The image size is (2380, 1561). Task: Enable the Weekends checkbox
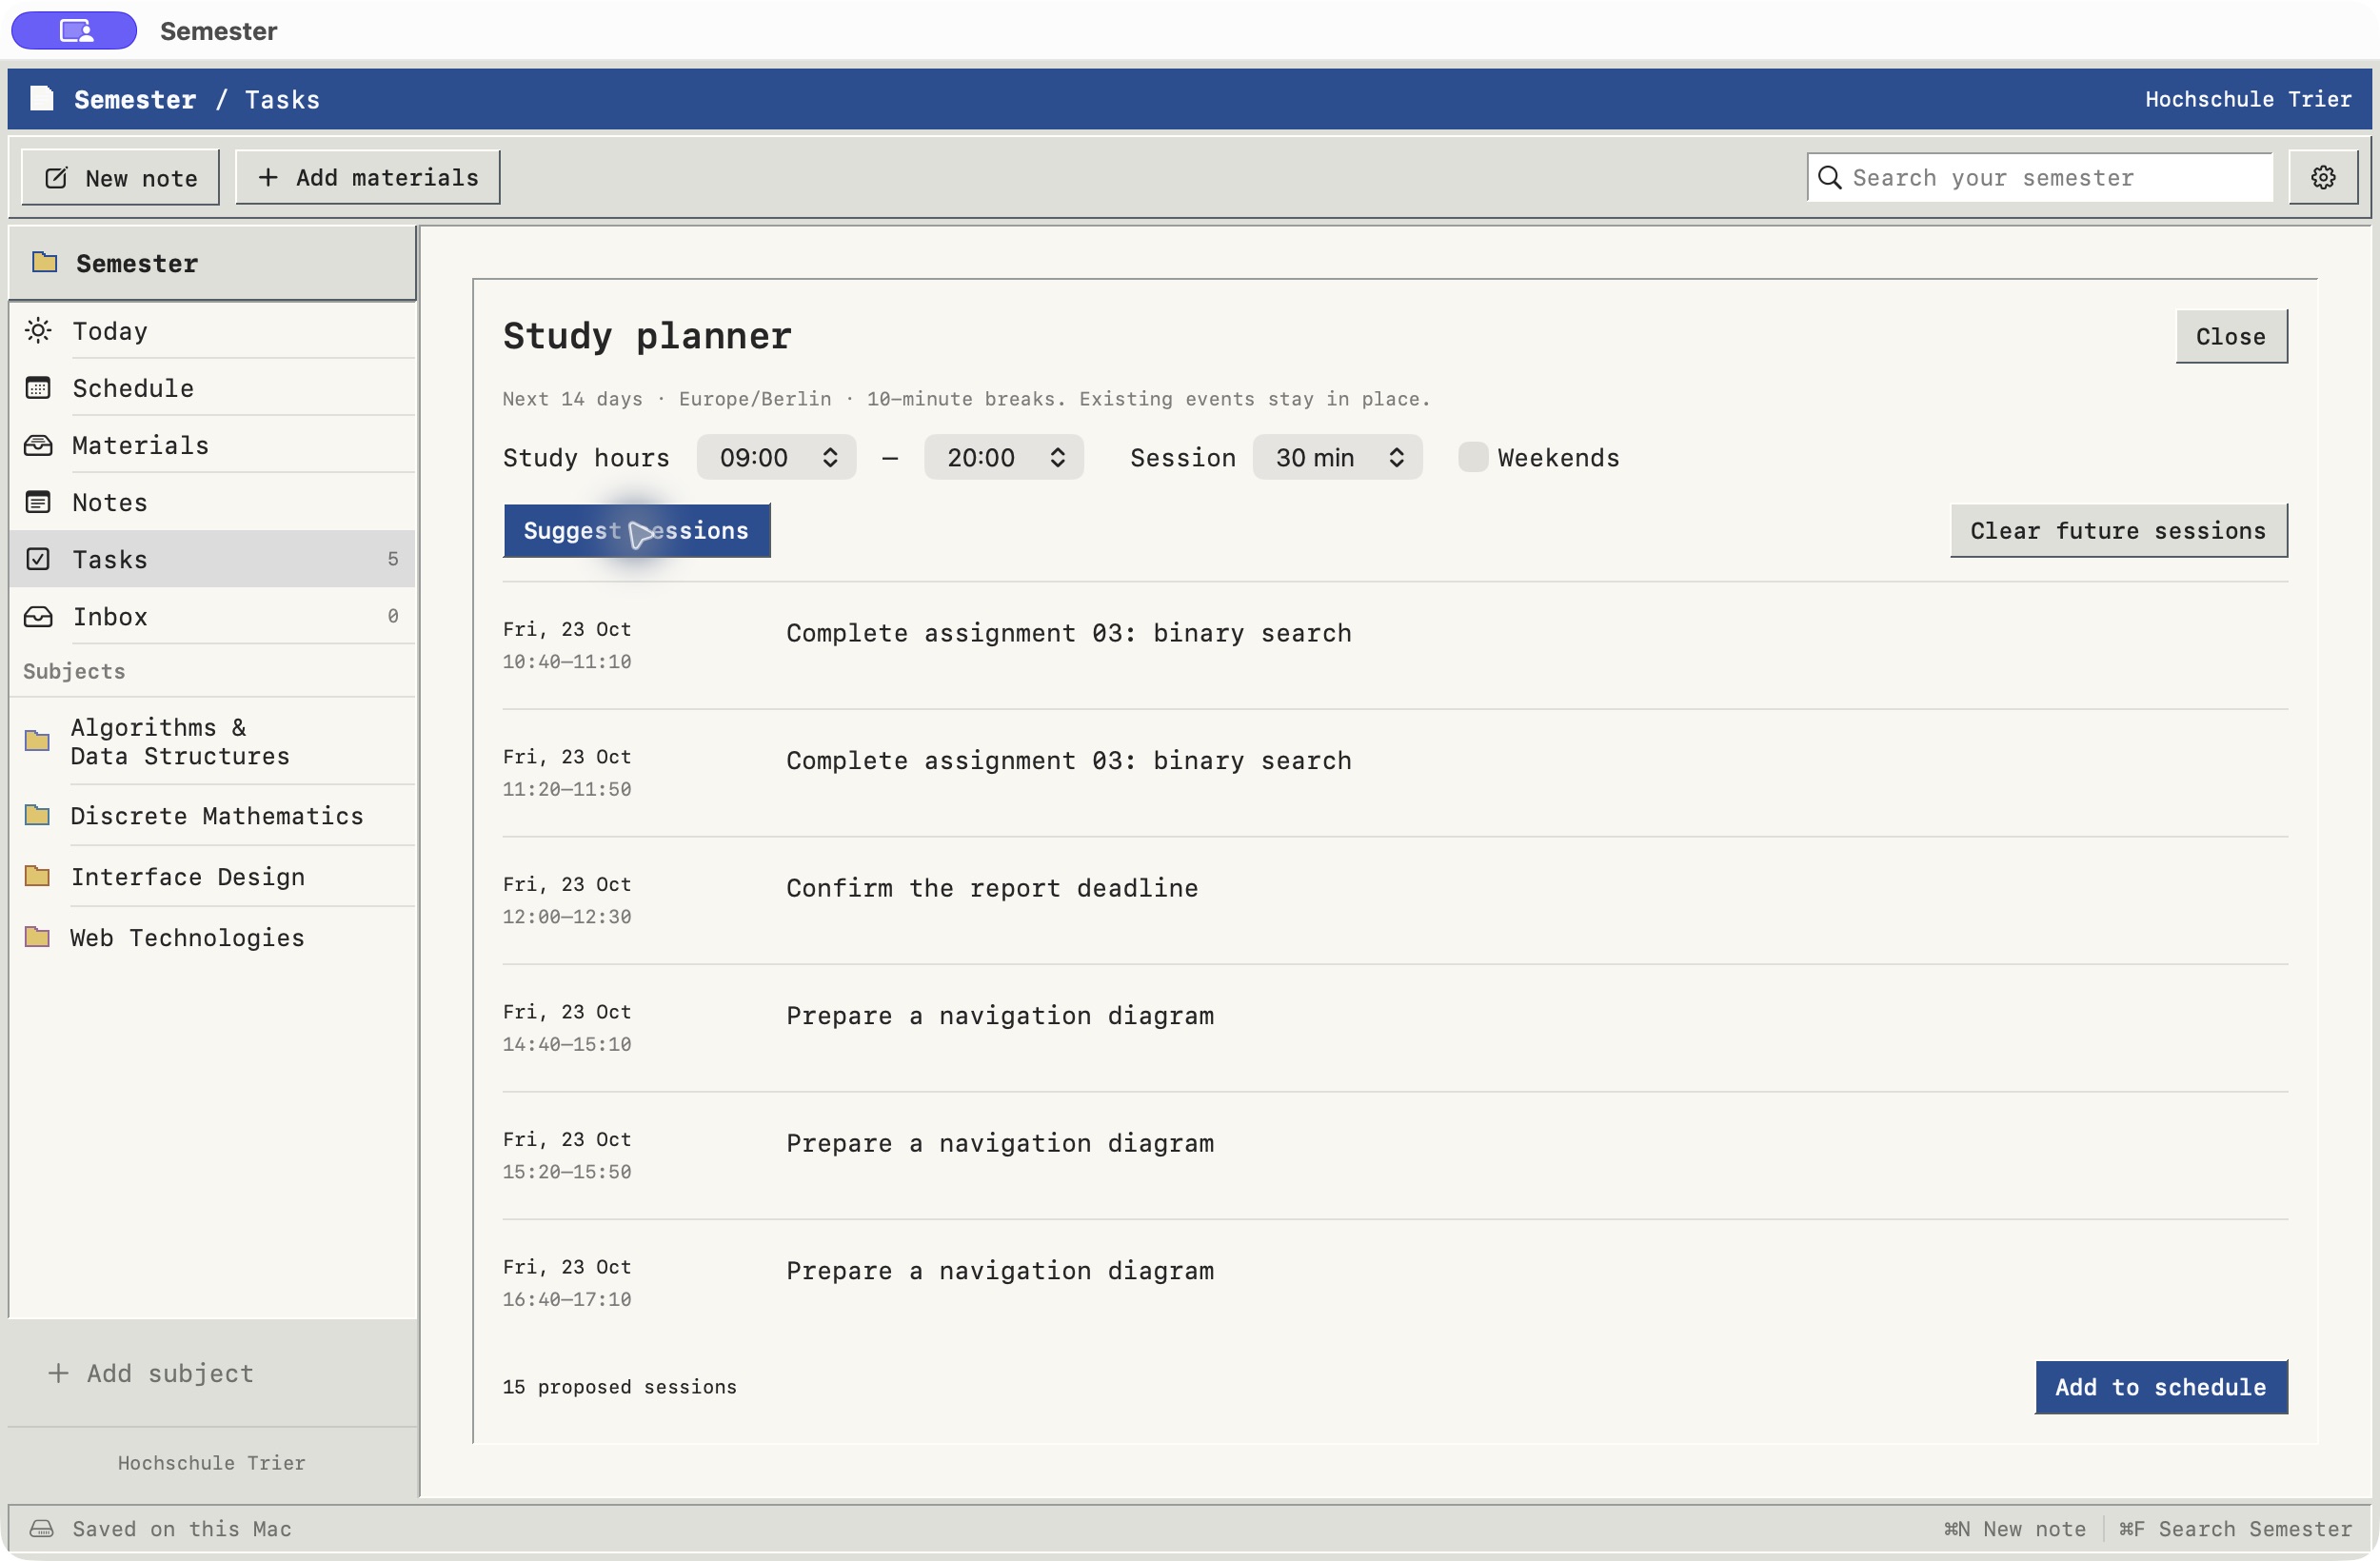click(x=1472, y=457)
